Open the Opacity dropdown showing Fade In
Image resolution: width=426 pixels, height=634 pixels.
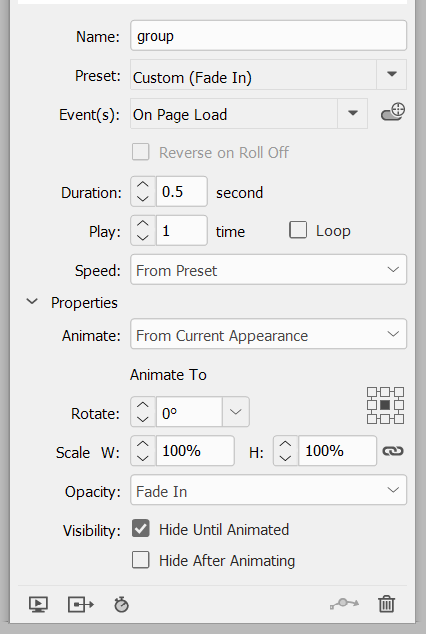point(268,490)
